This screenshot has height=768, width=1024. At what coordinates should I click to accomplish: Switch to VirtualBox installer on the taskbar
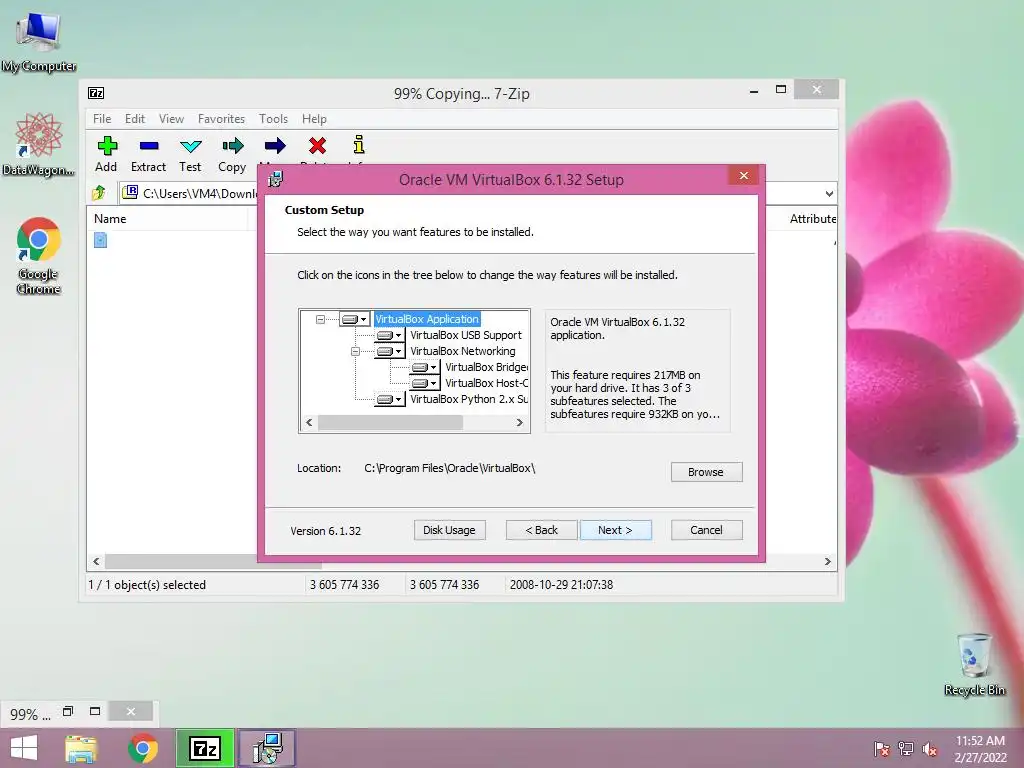[x=267, y=748]
